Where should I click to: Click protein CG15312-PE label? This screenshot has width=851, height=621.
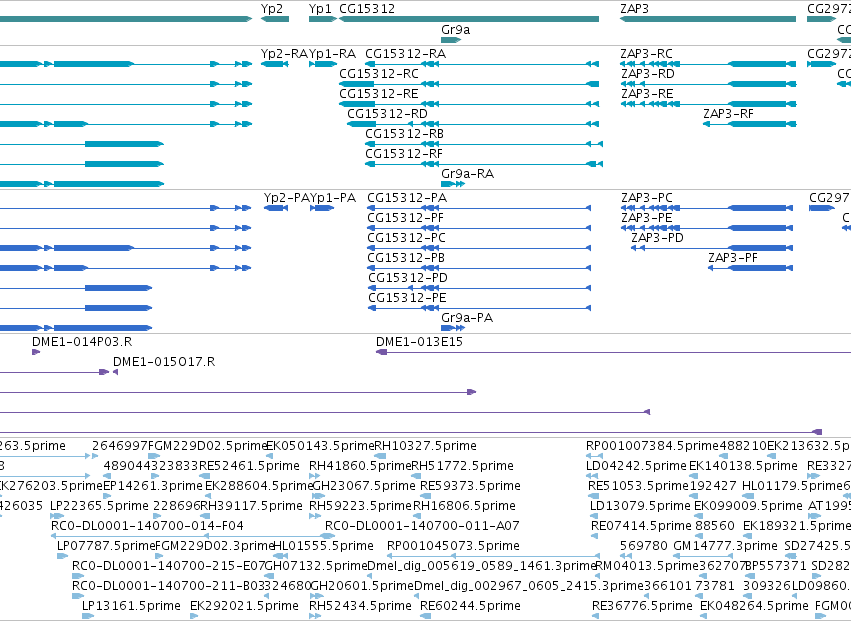[x=407, y=299]
